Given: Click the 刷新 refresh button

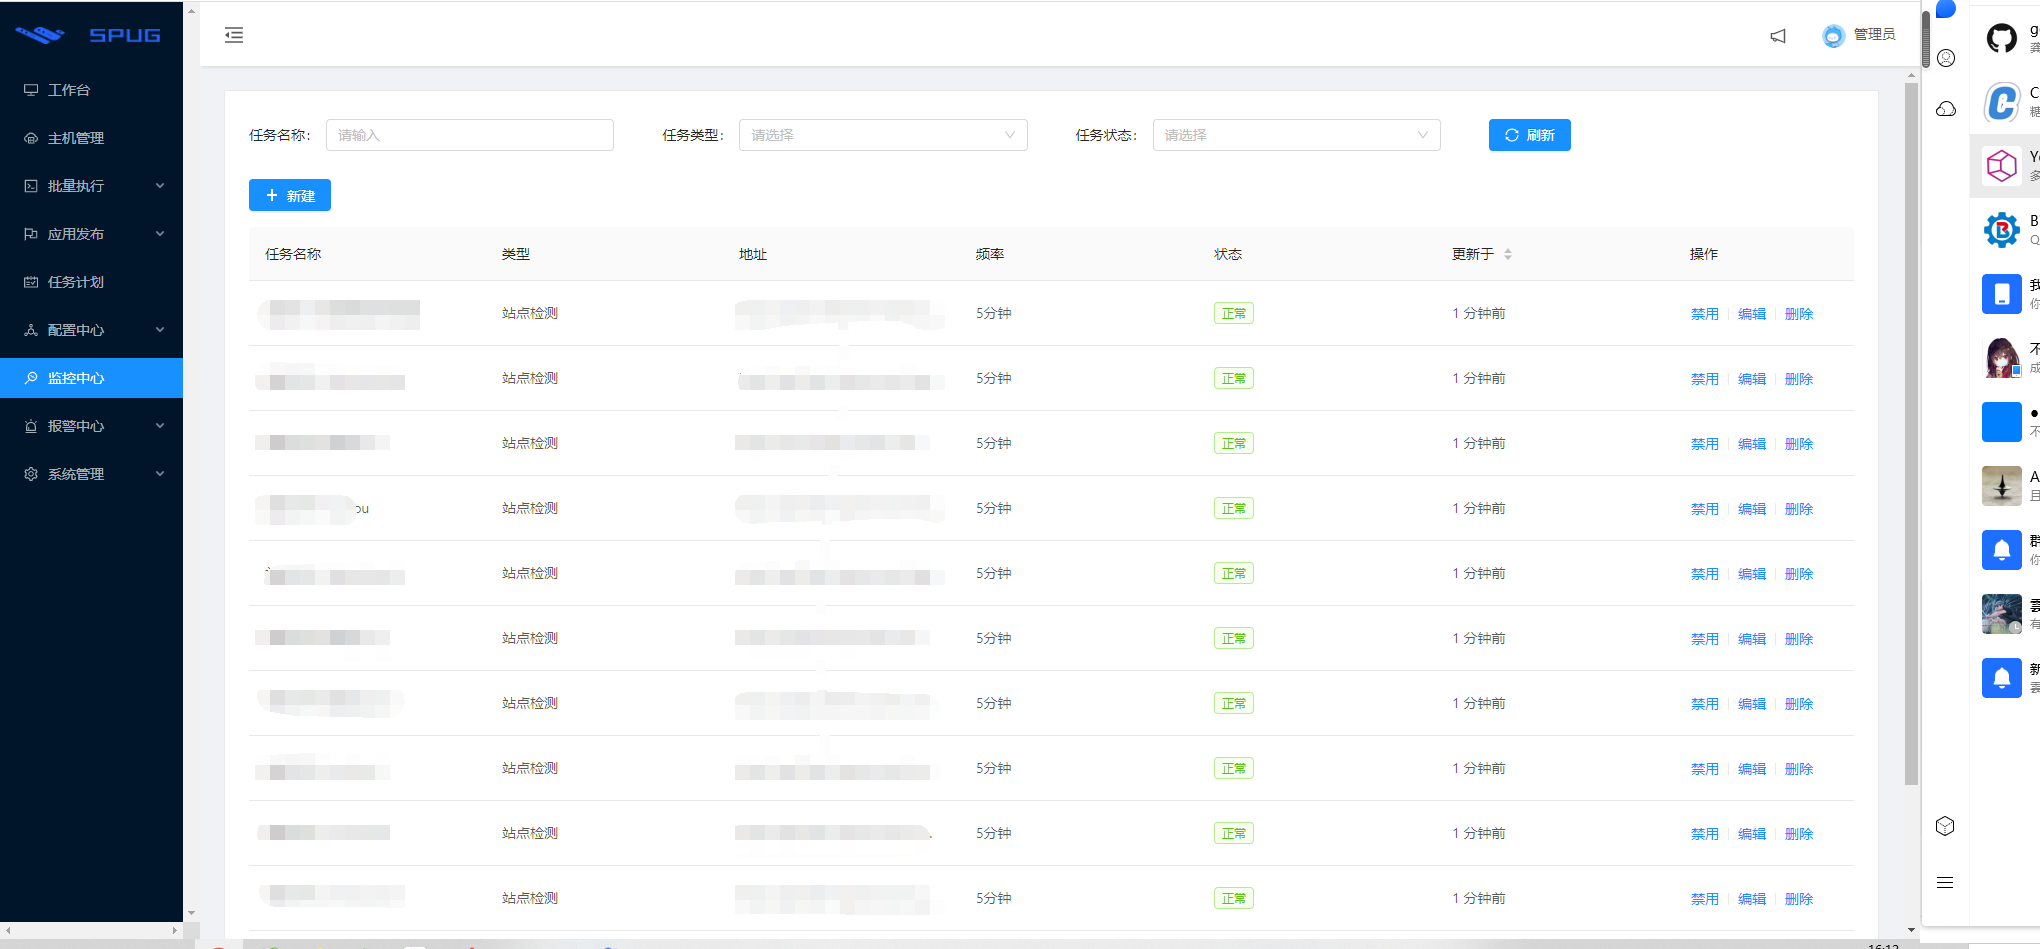Looking at the screenshot, I should (x=1530, y=135).
